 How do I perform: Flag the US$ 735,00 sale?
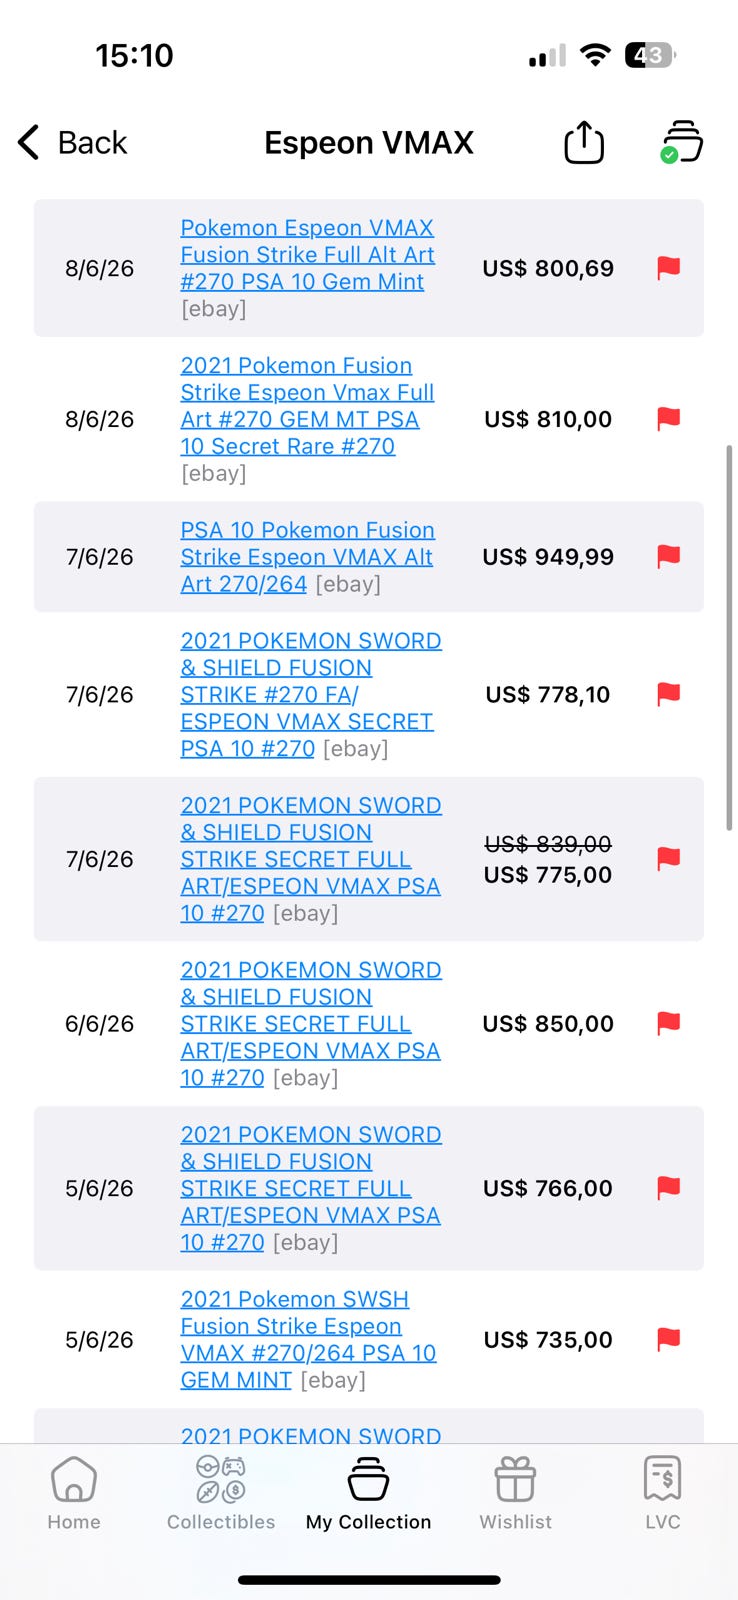point(668,1339)
